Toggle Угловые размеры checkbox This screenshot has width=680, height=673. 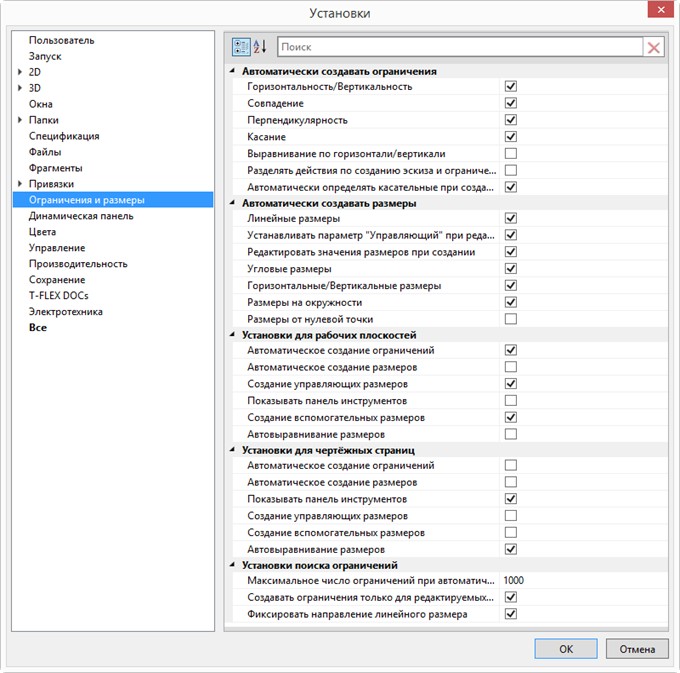pos(511,269)
